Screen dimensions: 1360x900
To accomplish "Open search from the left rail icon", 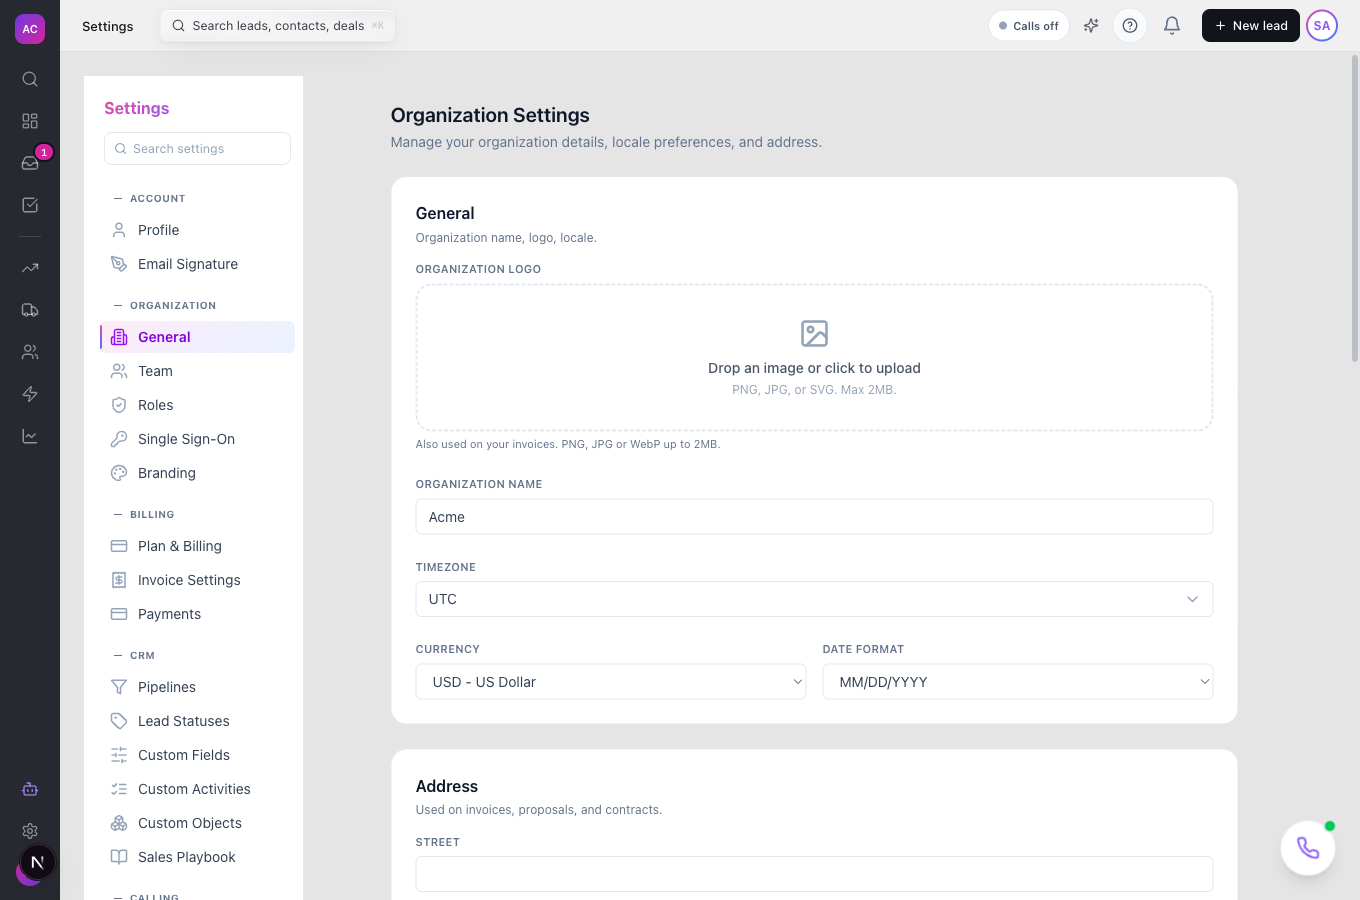I will (30, 79).
